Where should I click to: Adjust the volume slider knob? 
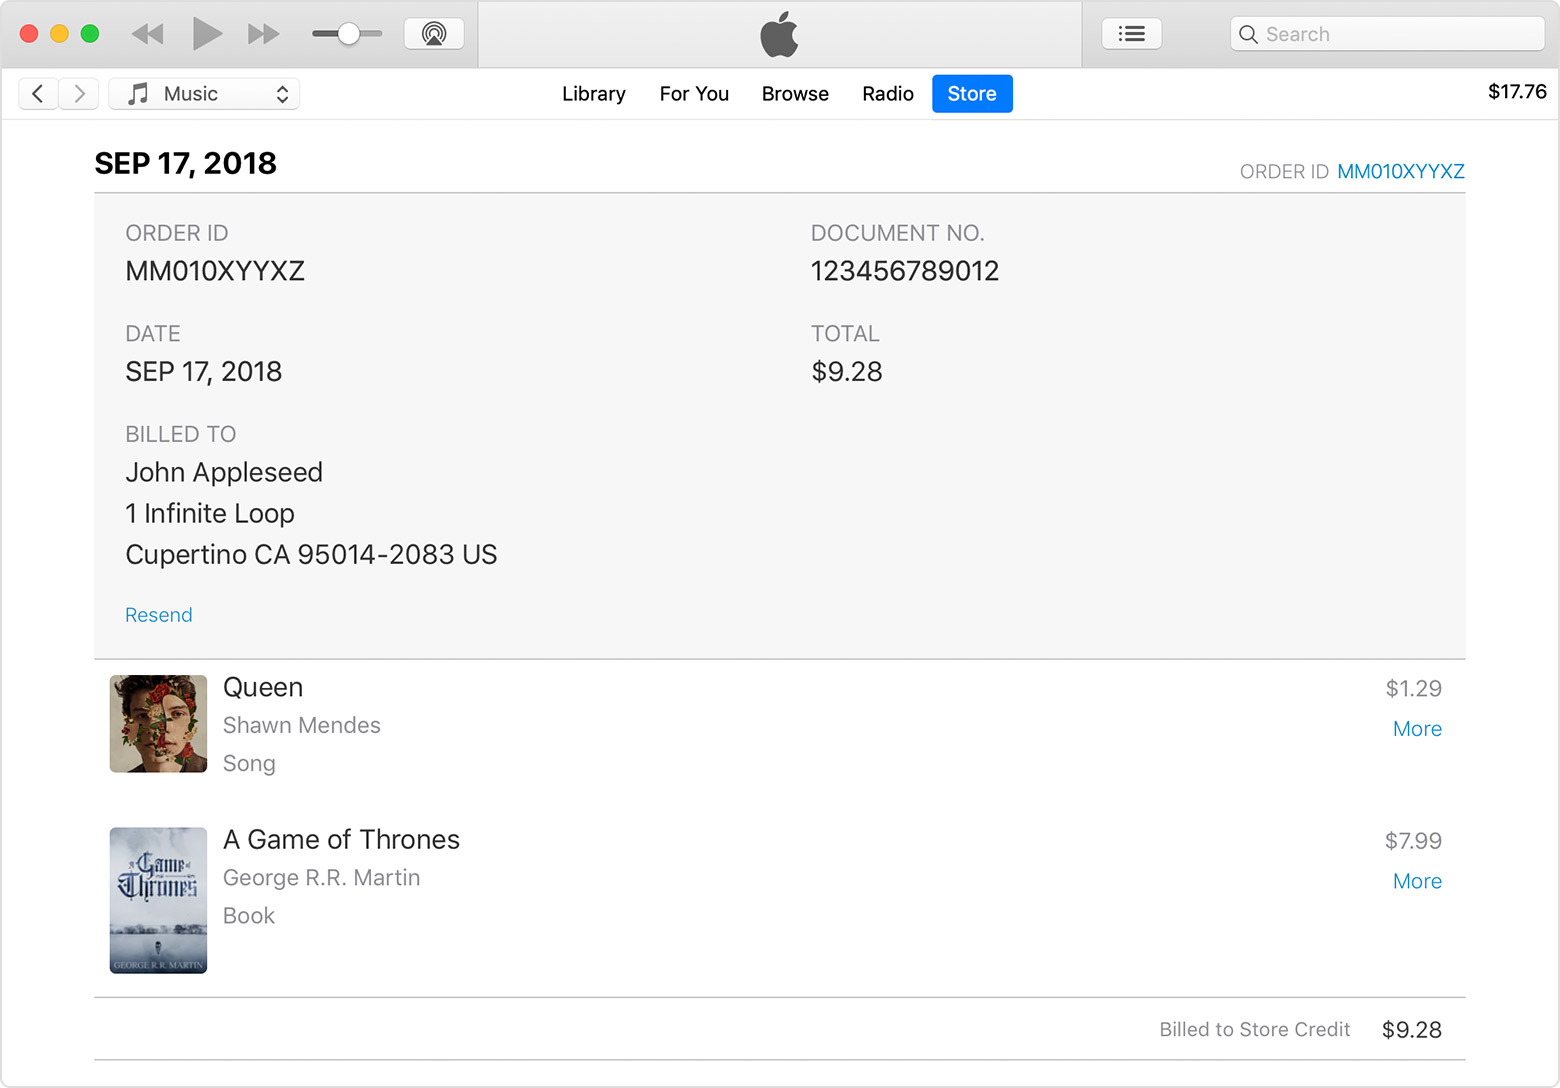click(348, 34)
